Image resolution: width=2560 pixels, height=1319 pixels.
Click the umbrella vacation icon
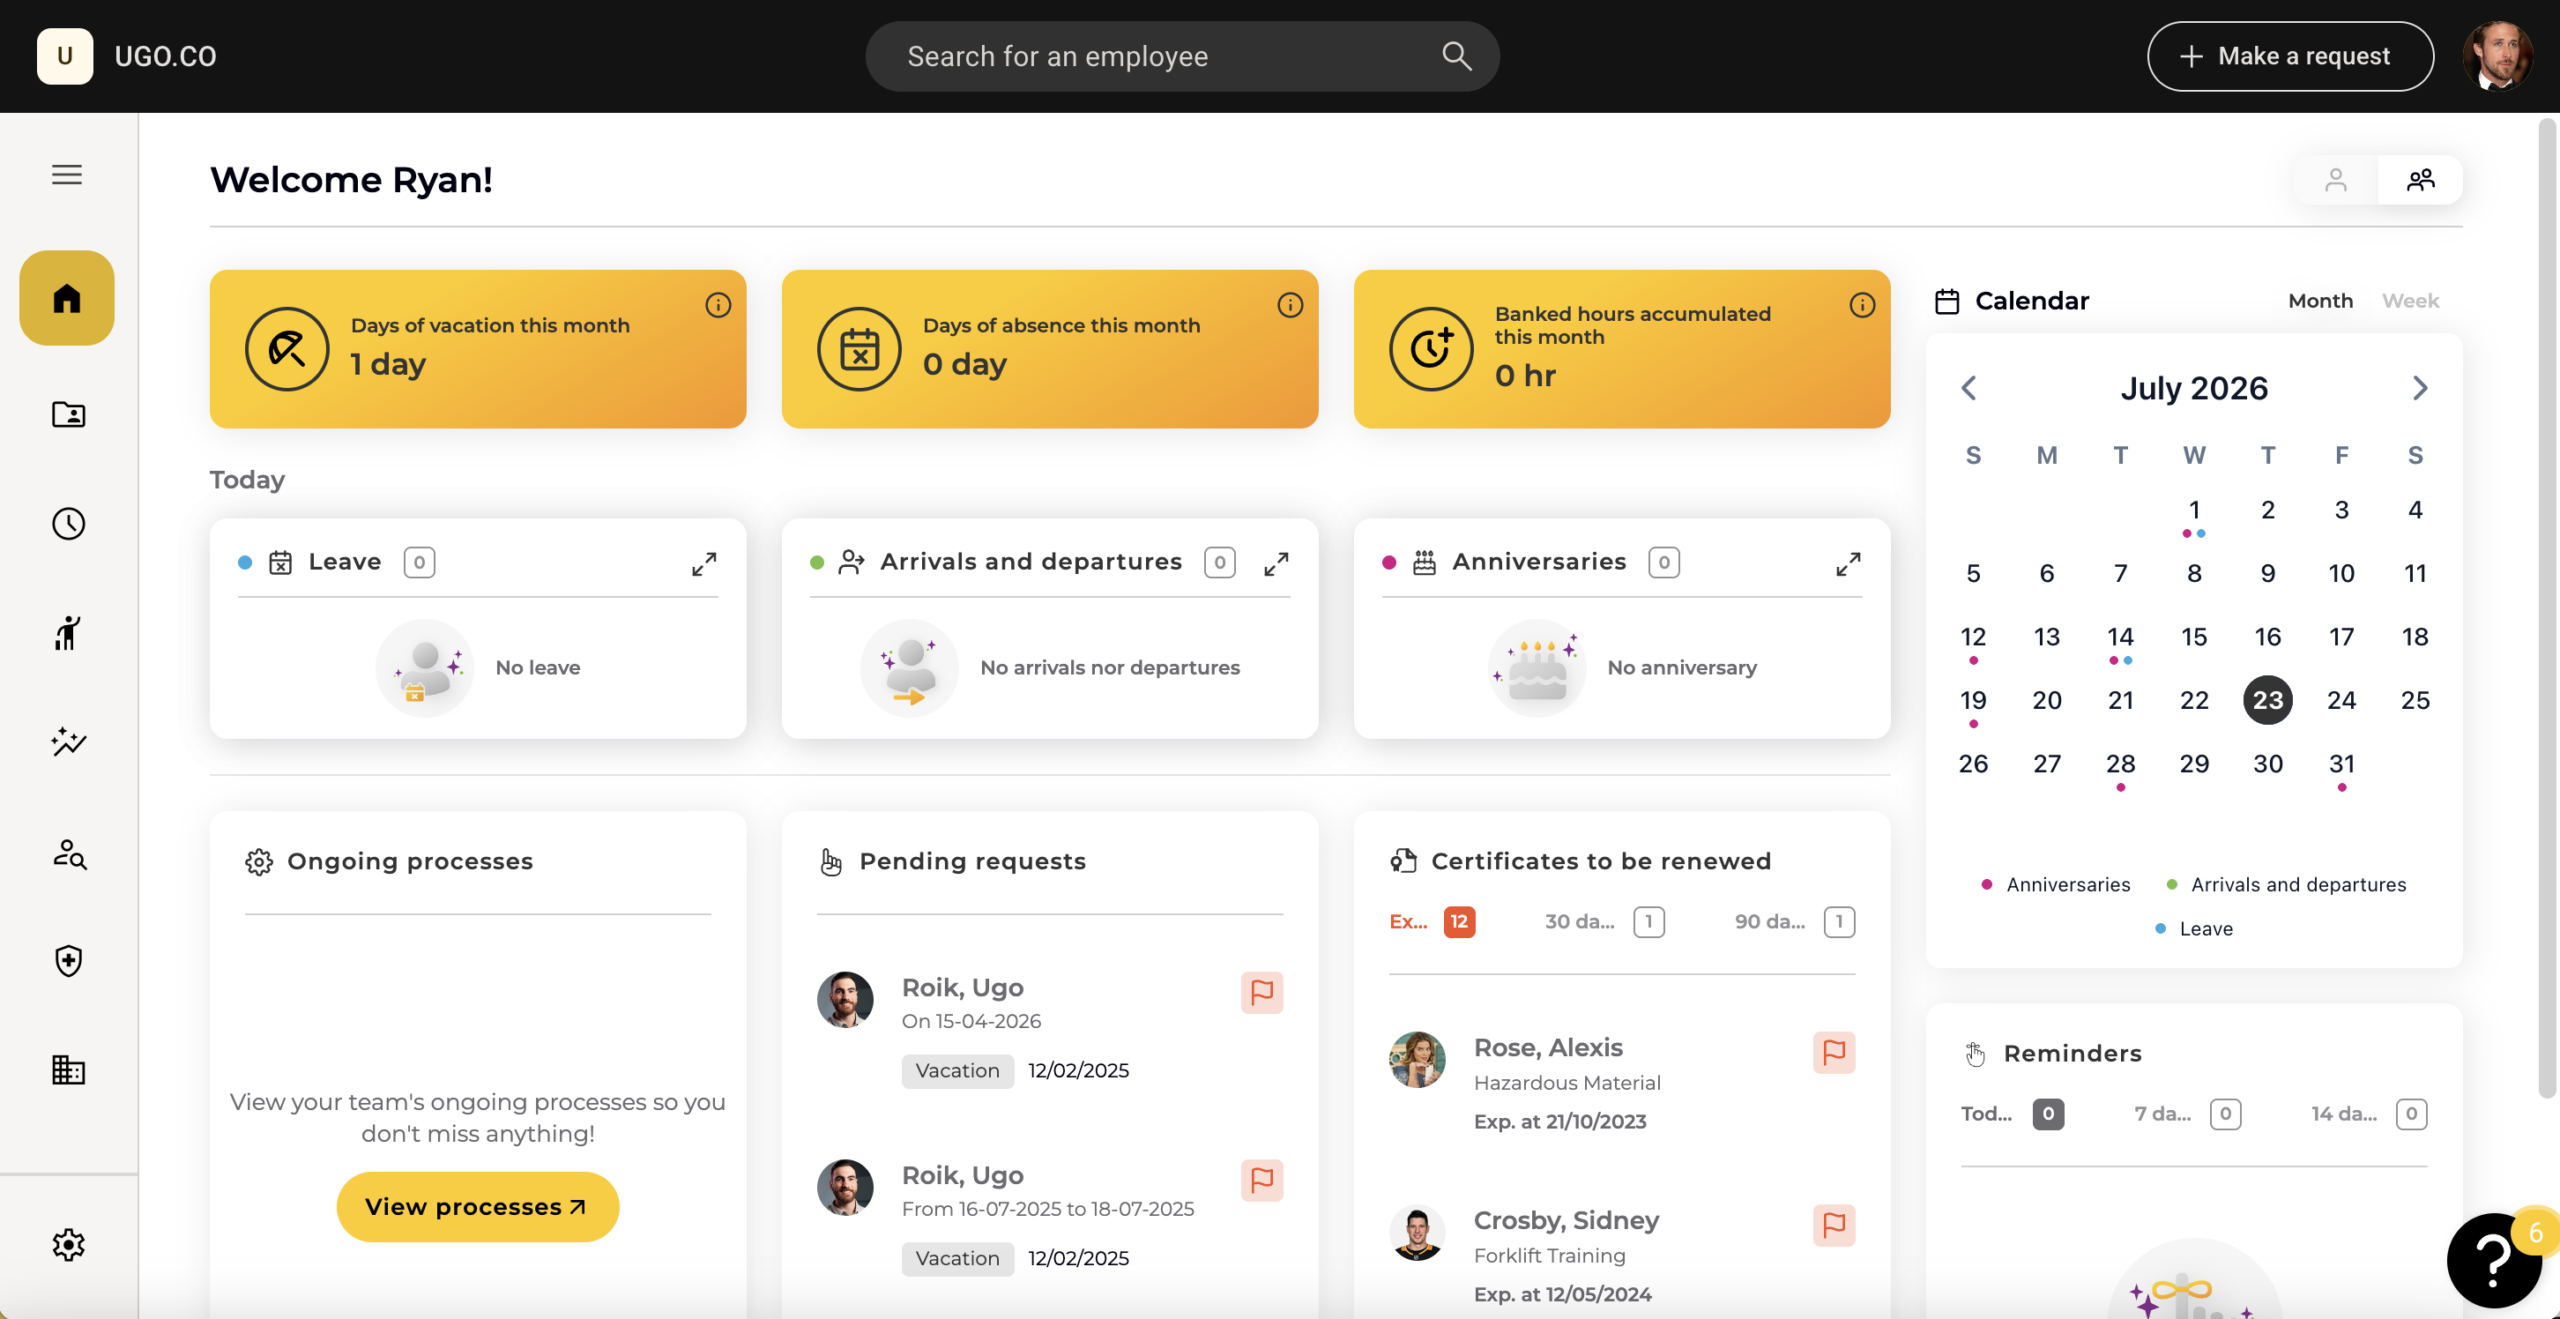pyautogui.click(x=287, y=349)
